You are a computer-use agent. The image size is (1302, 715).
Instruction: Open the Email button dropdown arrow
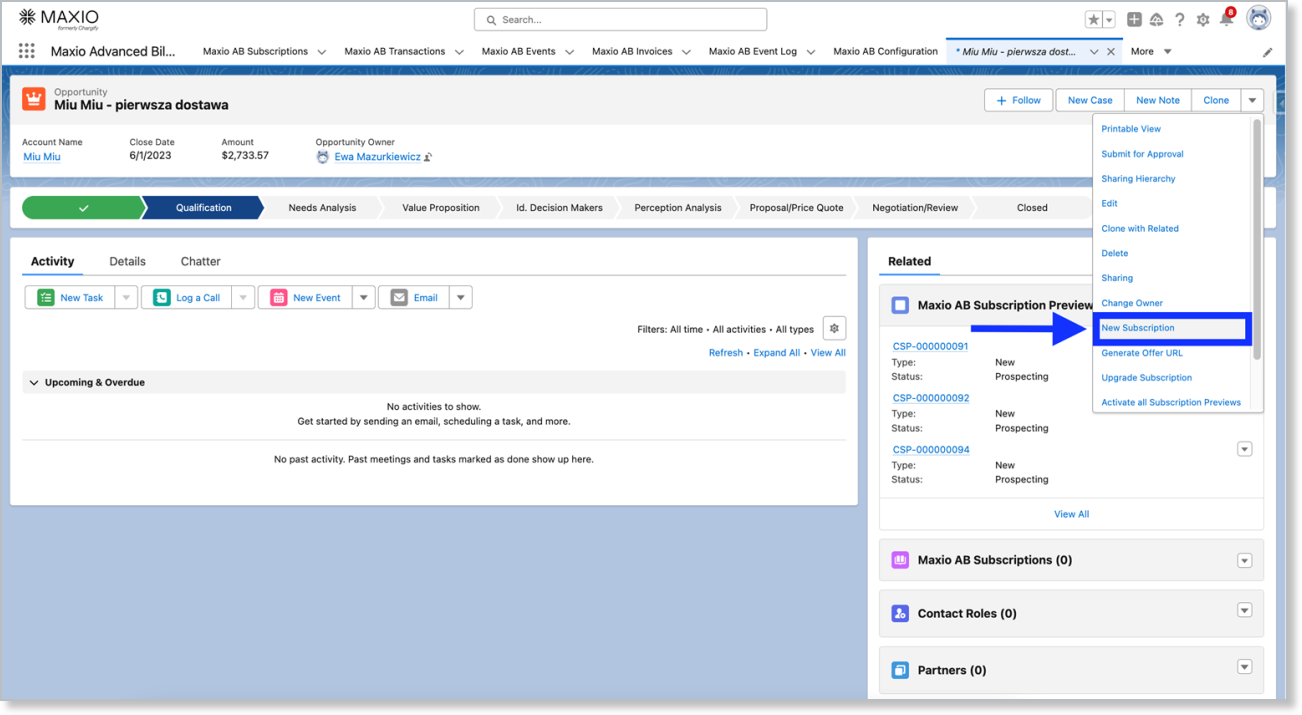pos(460,298)
